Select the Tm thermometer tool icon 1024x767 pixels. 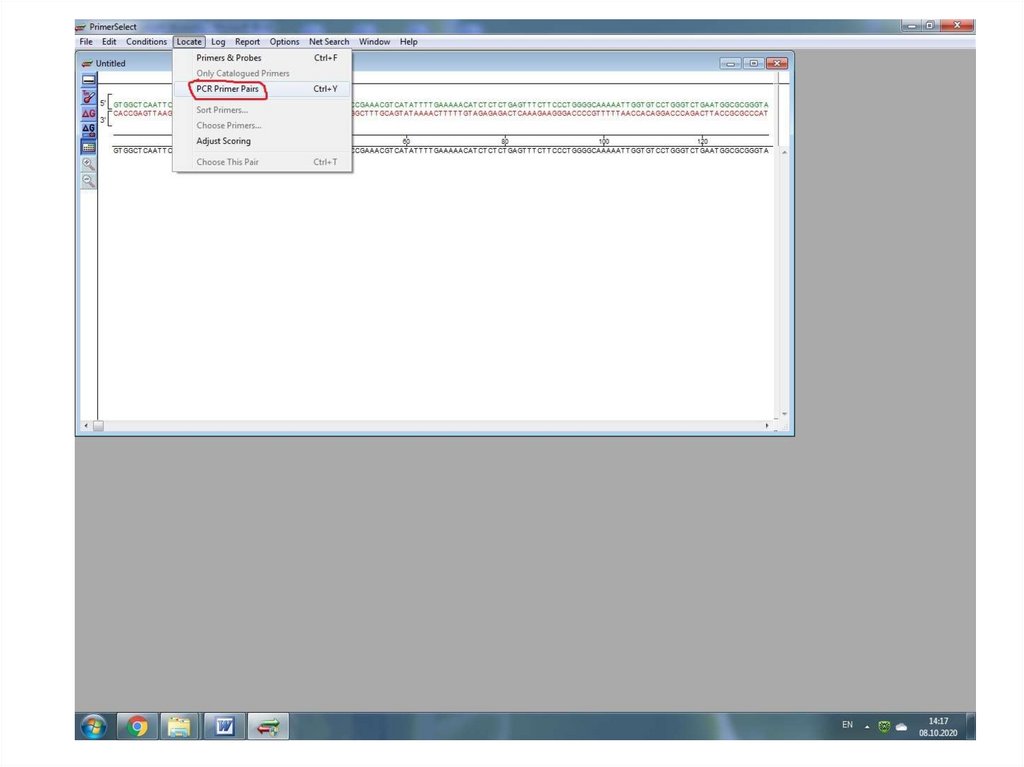coord(89,97)
